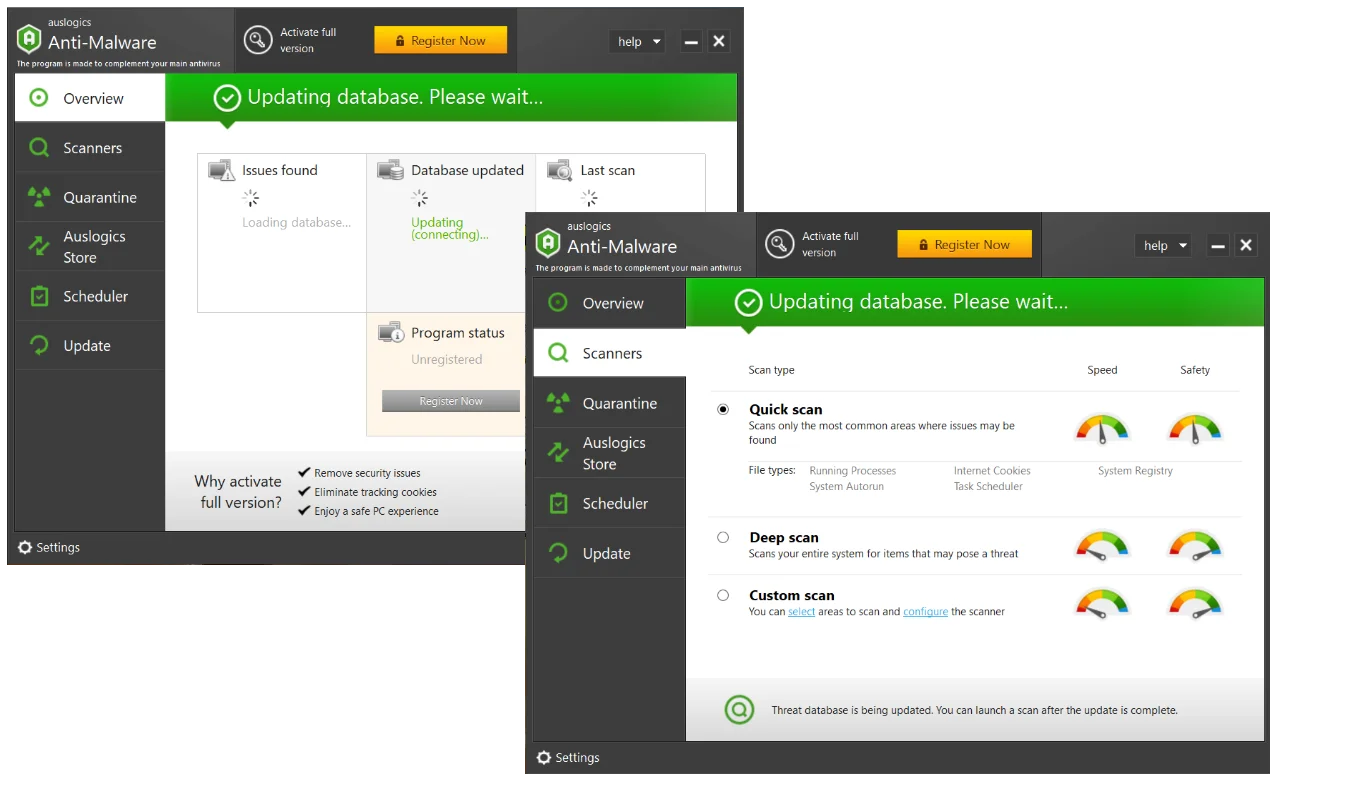
Task: Click "Activate full version" text in back window
Action: point(308,40)
